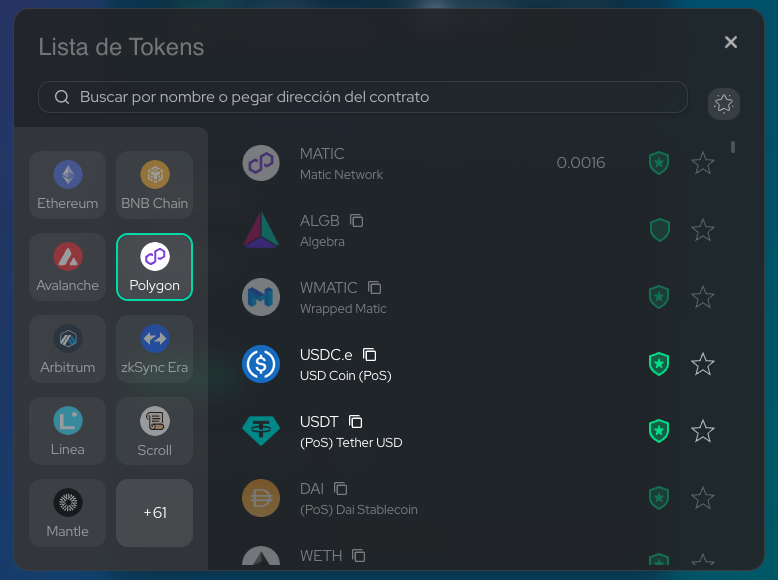Copy the DAI contract address
The width and height of the screenshot is (778, 580).
[x=341, y=489]
